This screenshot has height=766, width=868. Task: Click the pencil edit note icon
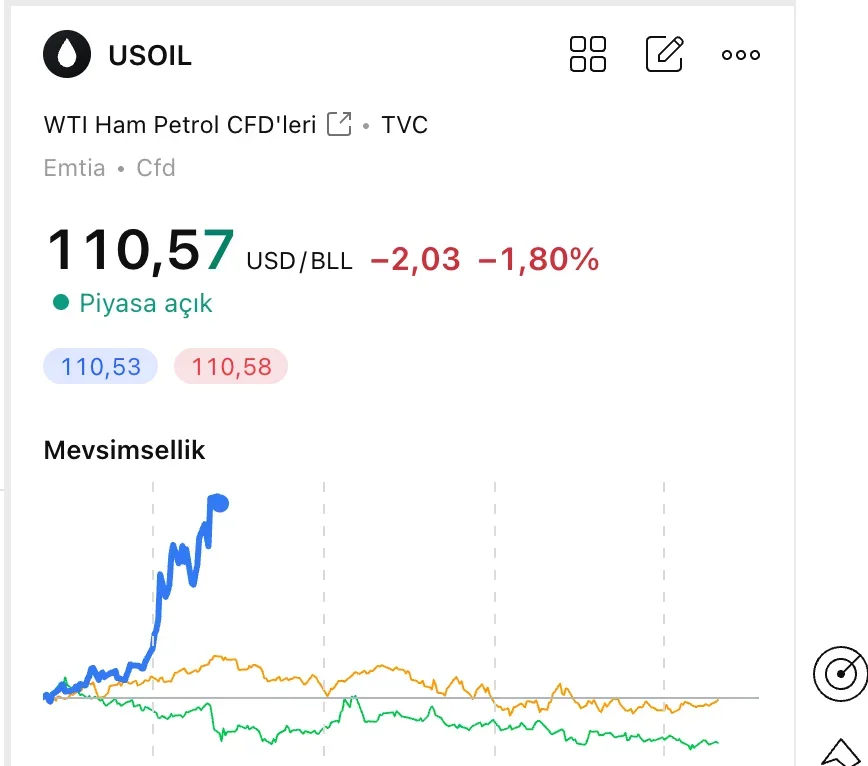(665, 54)
